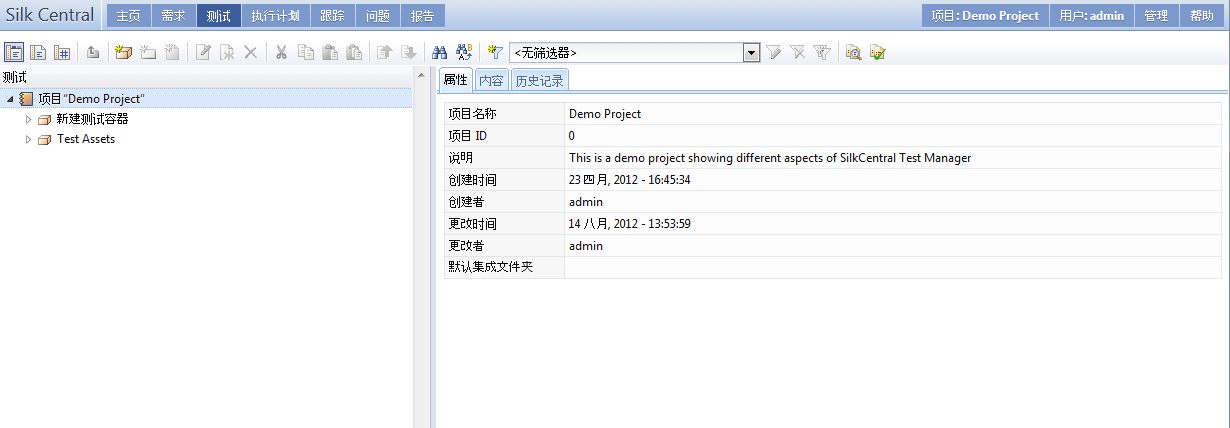Image resolution: width=1230 pixels, height=428 pixels.
Task: Click the Replace icon with A-B letters
Action: [x=463, y=53]
